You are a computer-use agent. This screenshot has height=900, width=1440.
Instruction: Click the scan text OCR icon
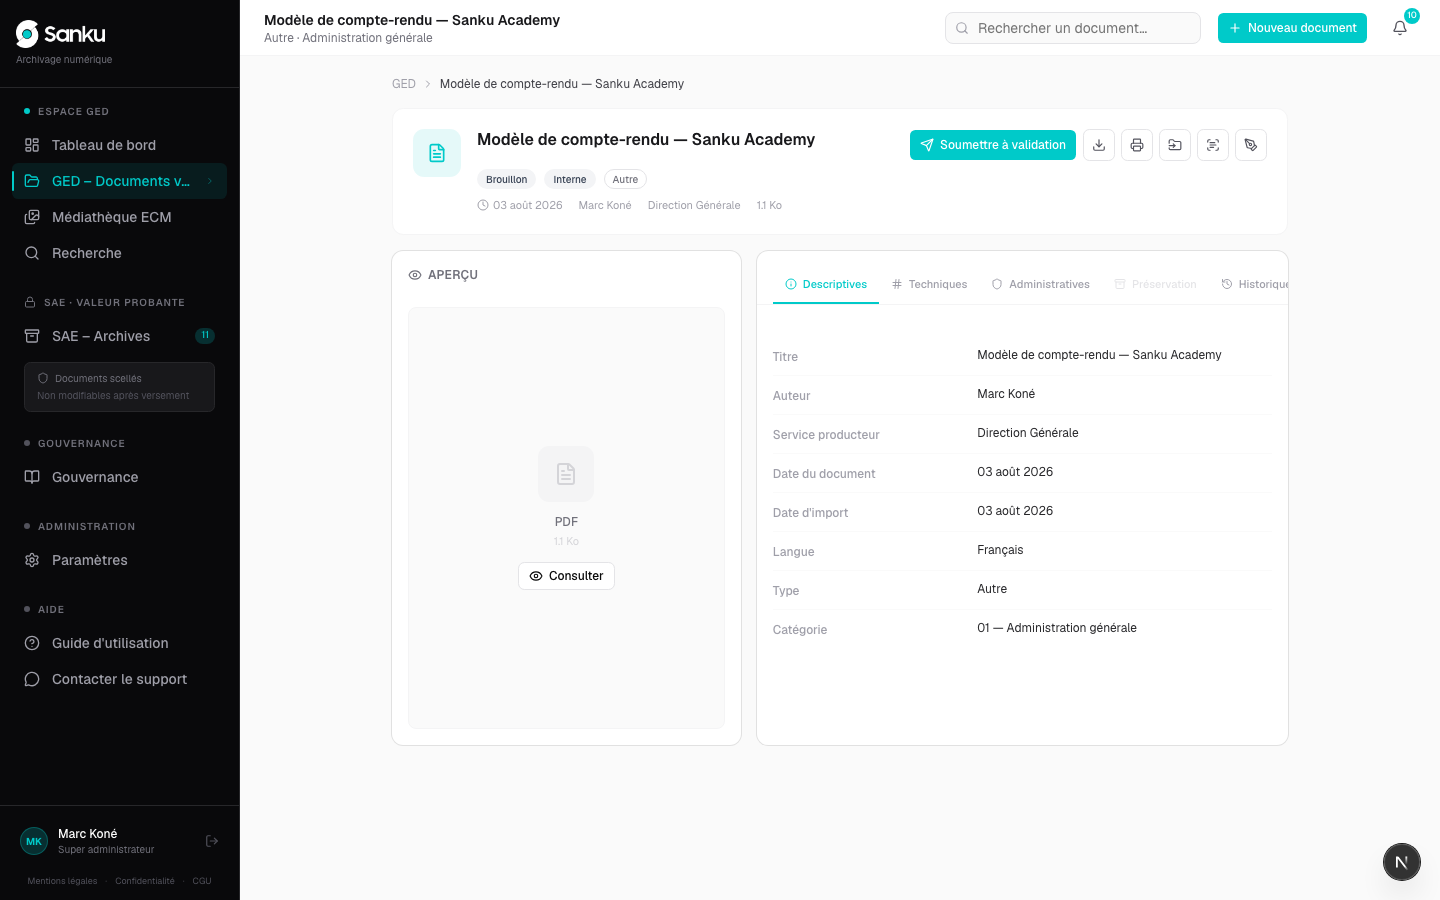[1213, 145]
